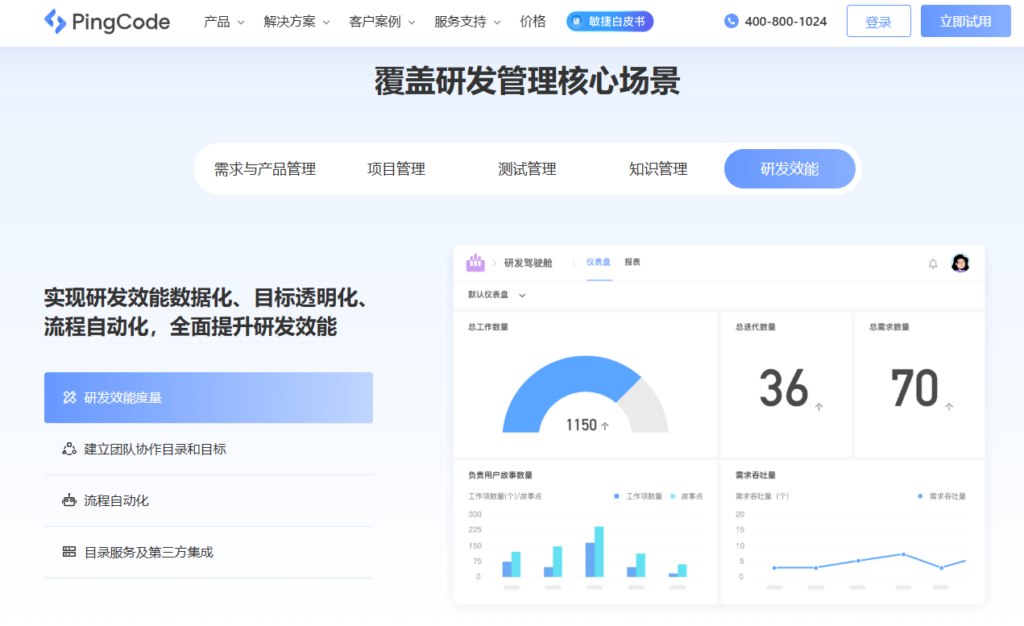Click the number 70 under 总需求数量

point(914,388)
